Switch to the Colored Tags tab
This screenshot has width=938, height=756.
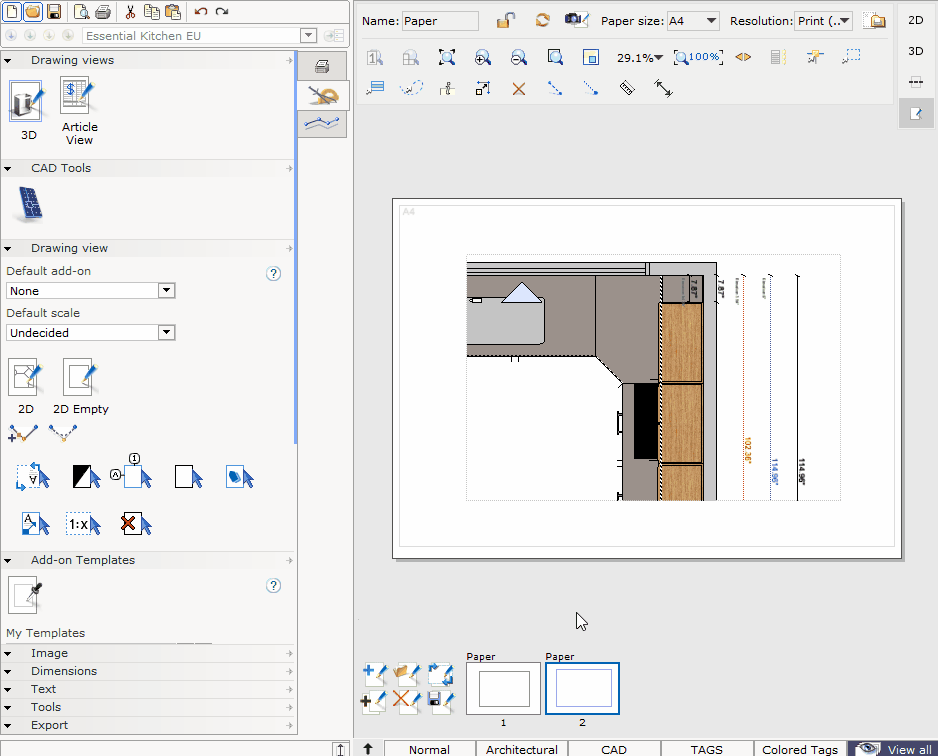800,749
